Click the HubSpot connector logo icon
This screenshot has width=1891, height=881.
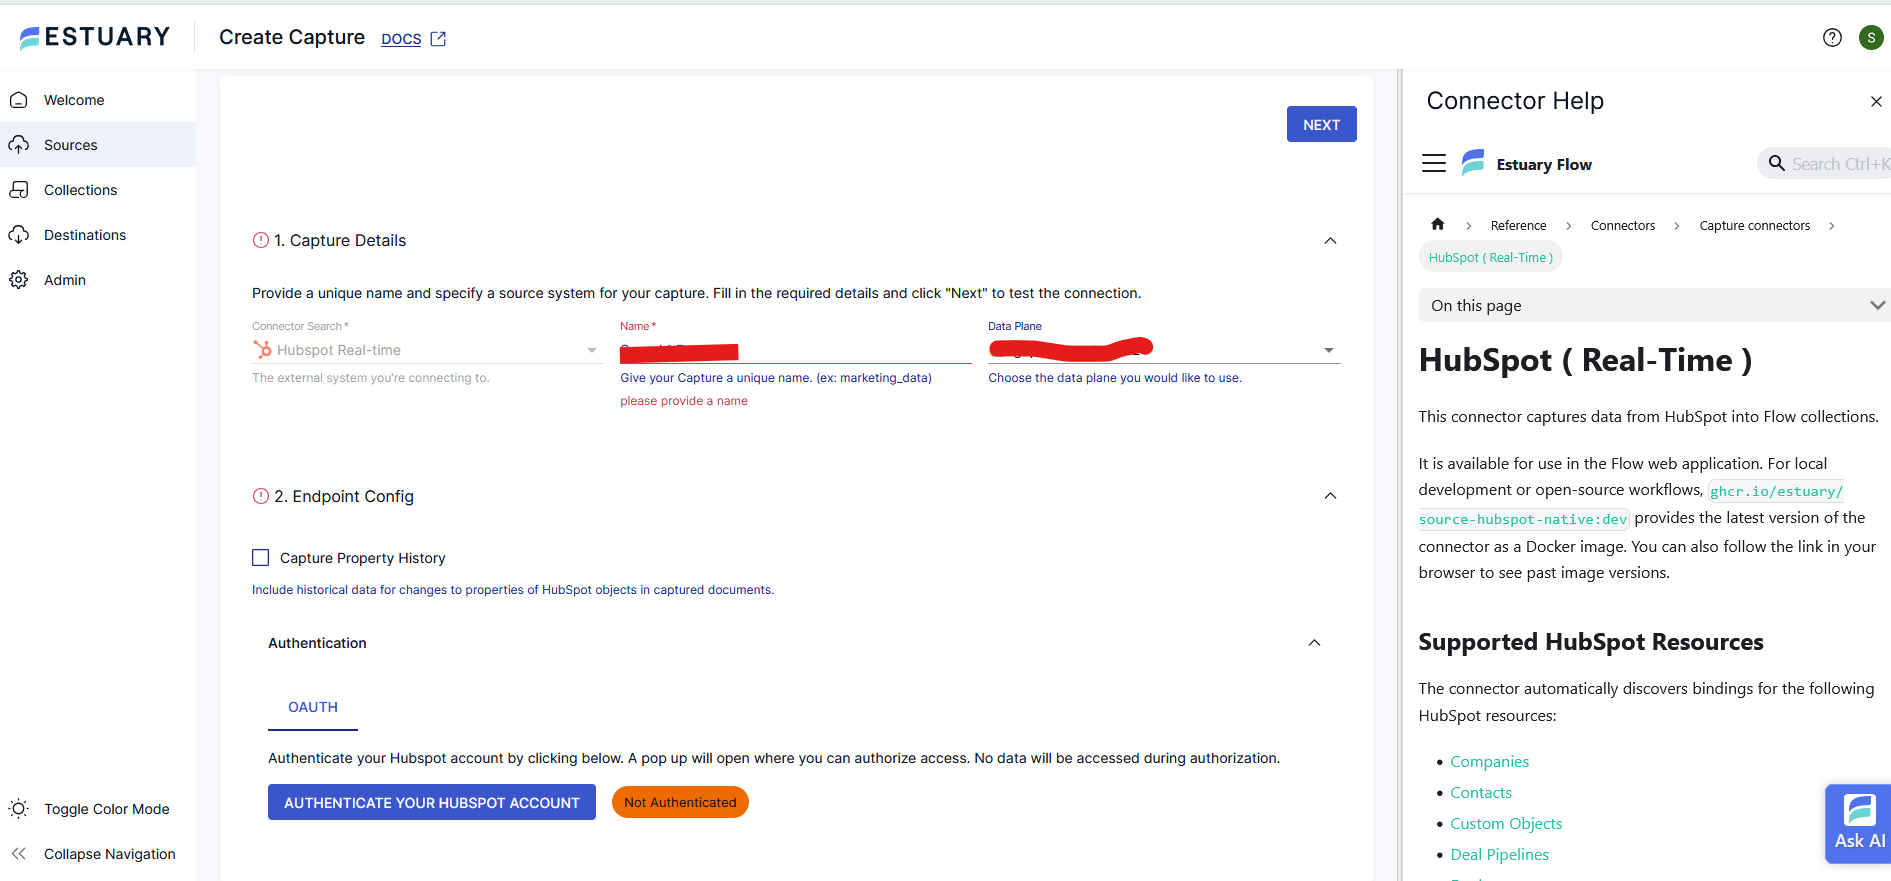click(262, 349)
